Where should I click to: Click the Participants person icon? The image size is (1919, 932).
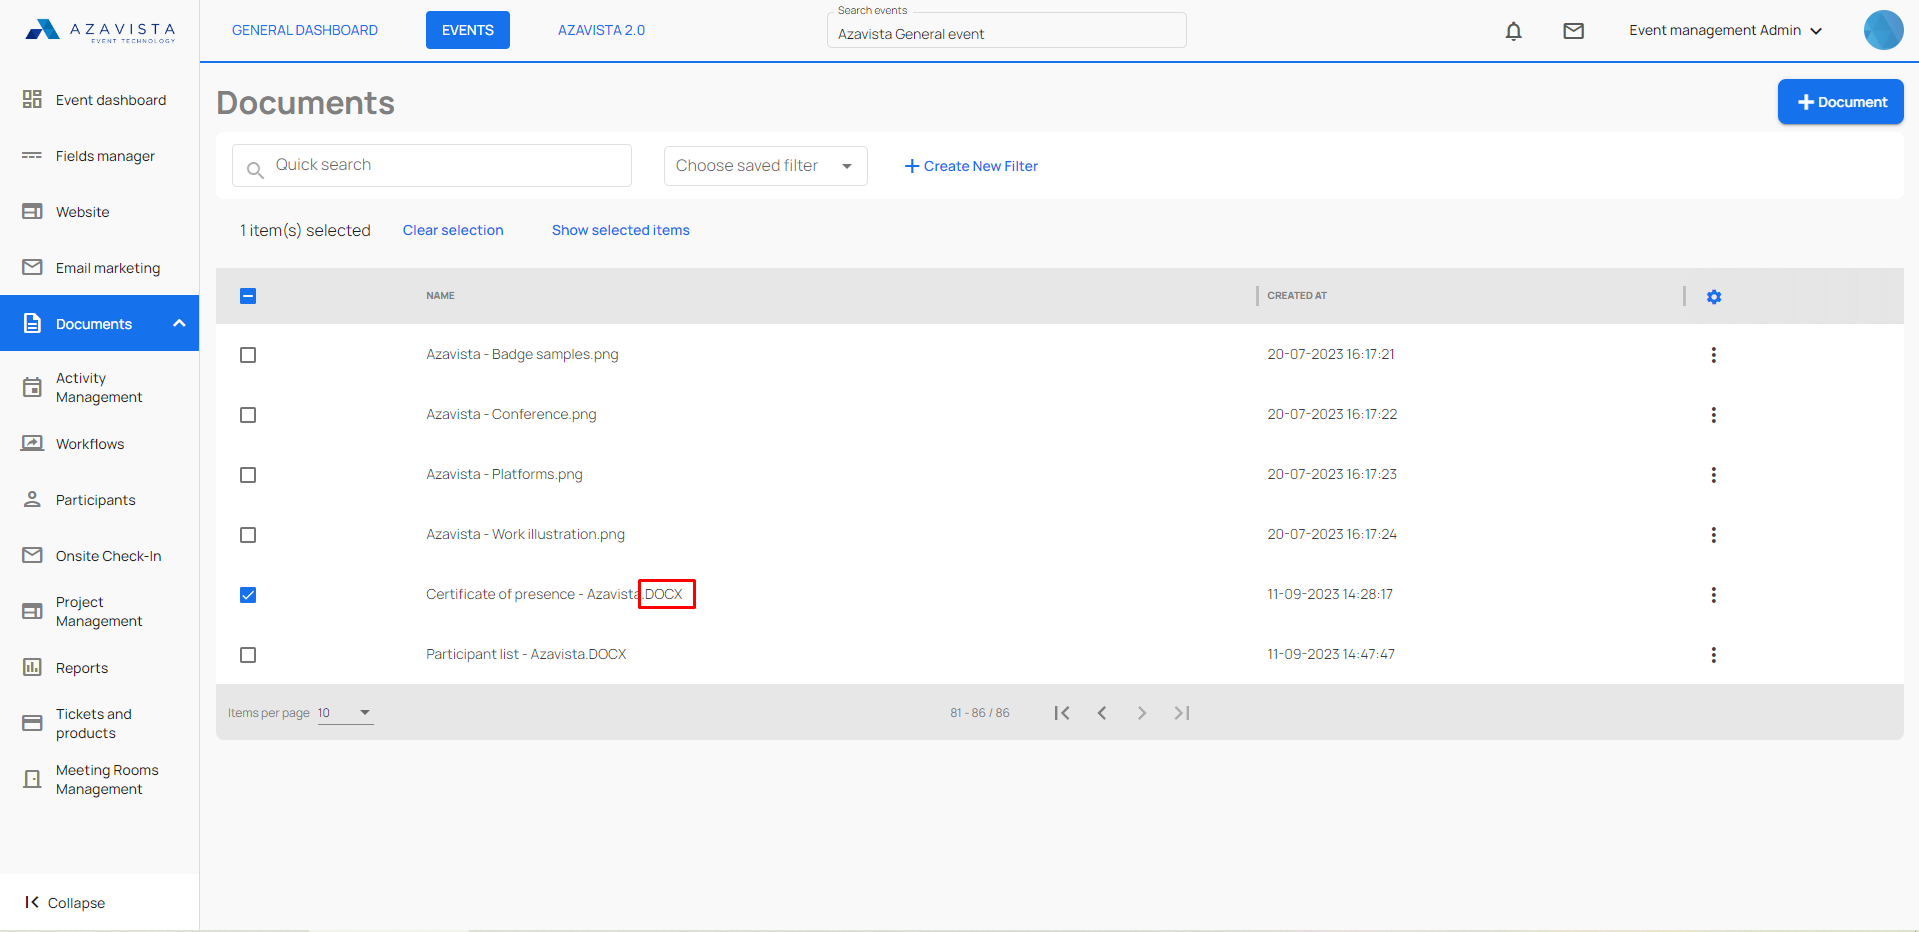point(32,499)
